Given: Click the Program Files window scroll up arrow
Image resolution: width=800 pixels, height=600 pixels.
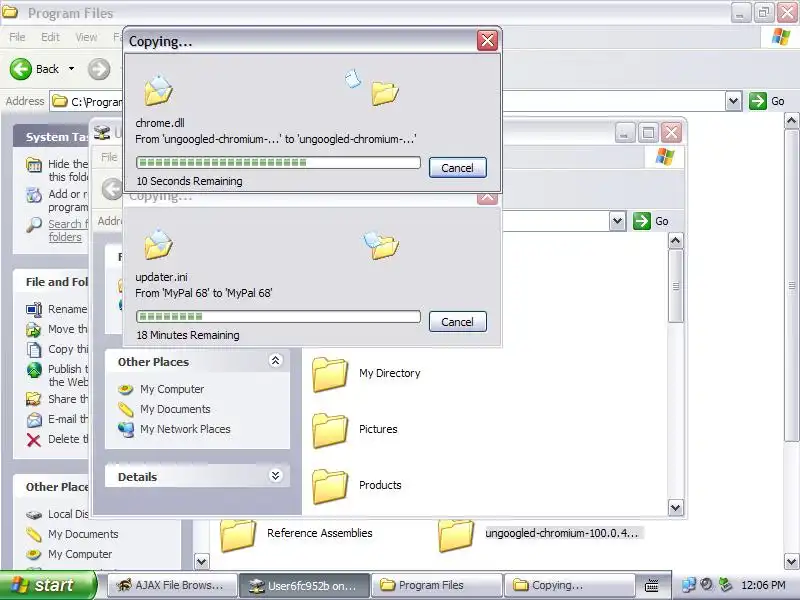Looking at the screenshot, I should (791, 121).
